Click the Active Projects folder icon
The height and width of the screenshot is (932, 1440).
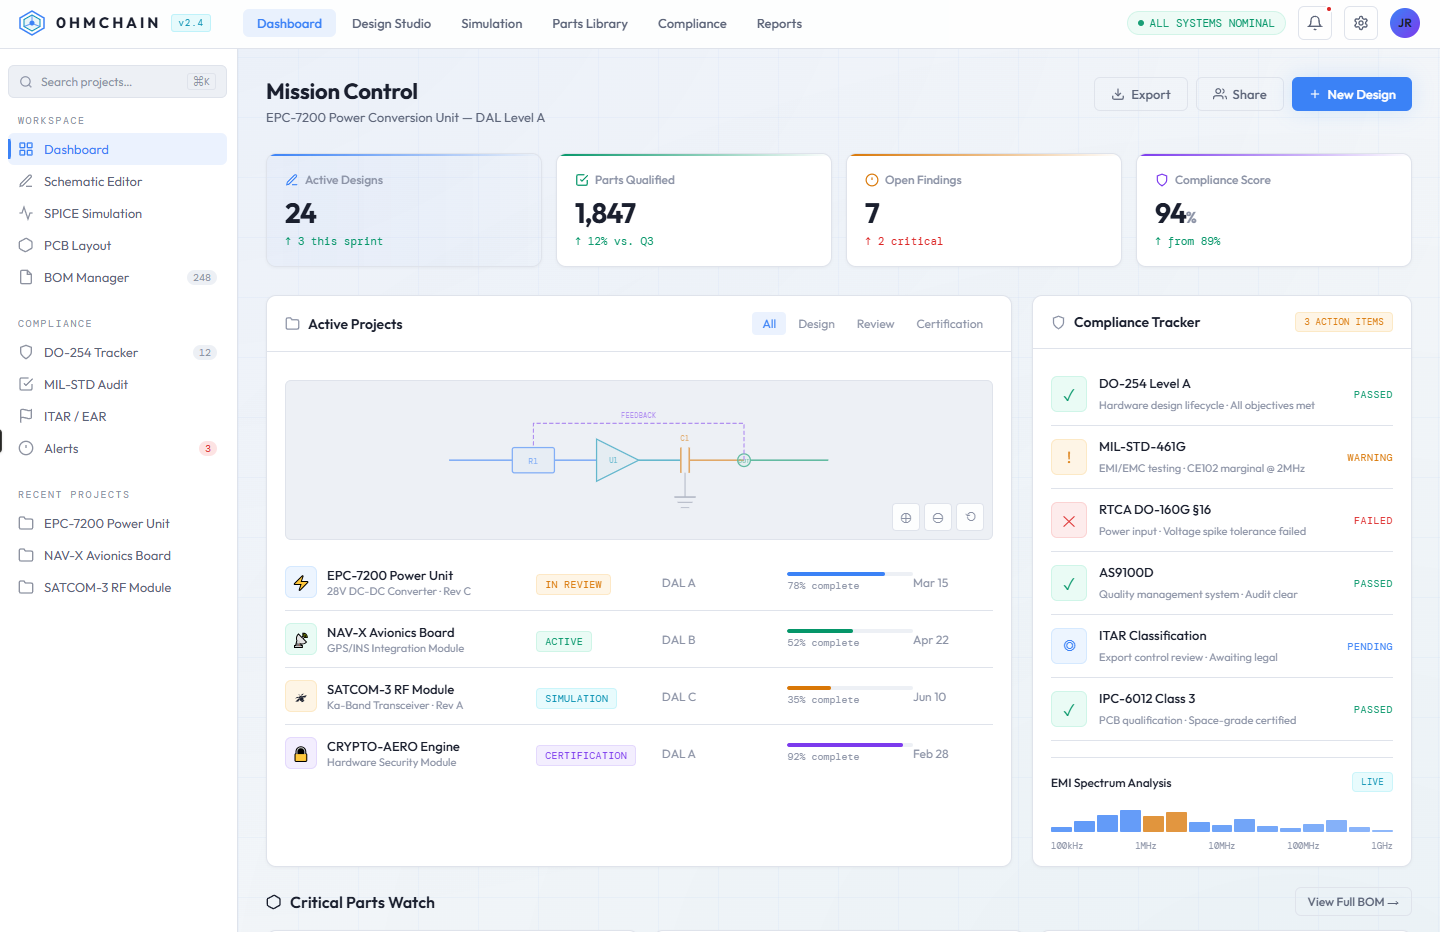click(293, 324)
